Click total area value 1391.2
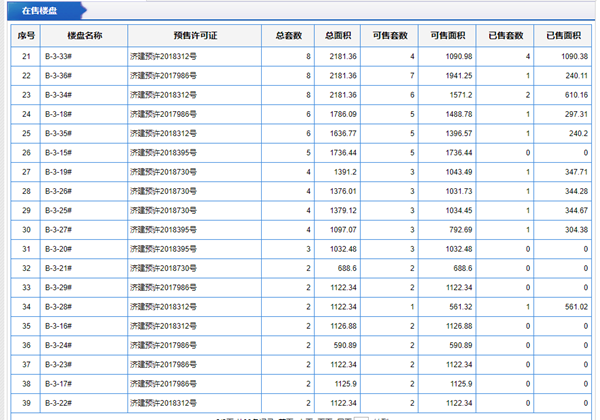Screen dimensions: 600x420 pyautogui.click(x=345, y=172)
